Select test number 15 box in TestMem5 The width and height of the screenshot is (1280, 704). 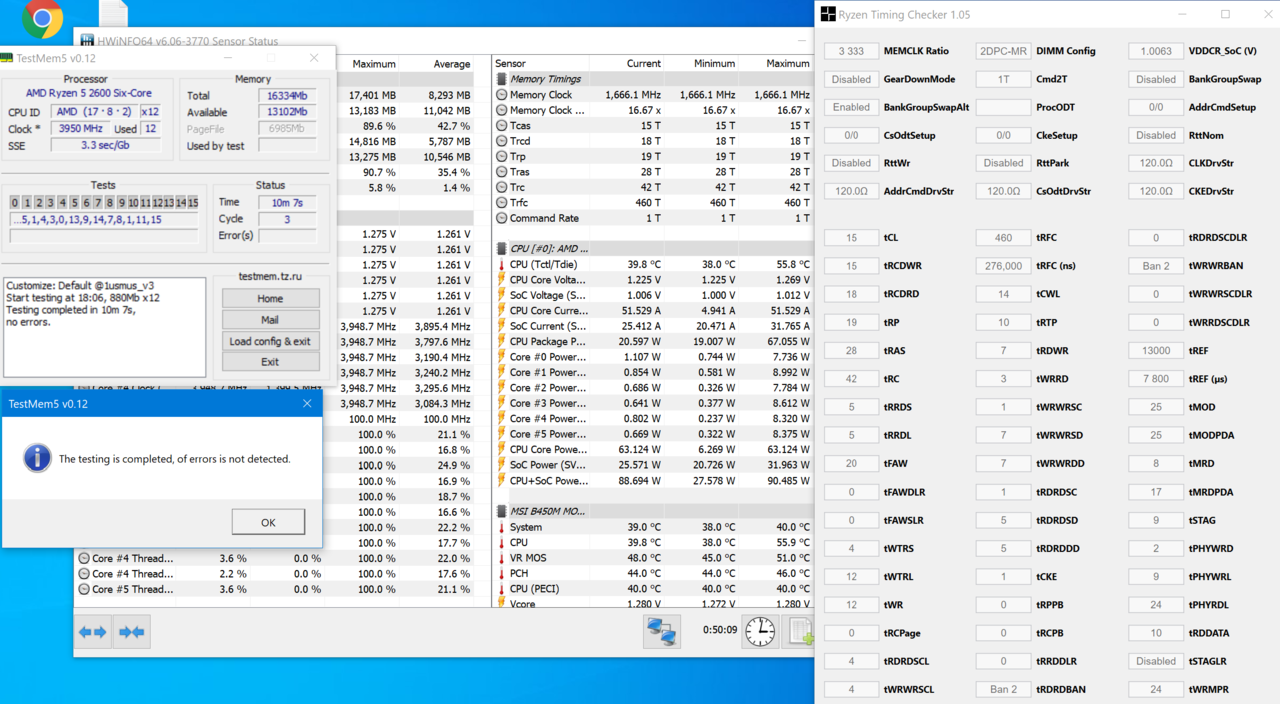193,203
